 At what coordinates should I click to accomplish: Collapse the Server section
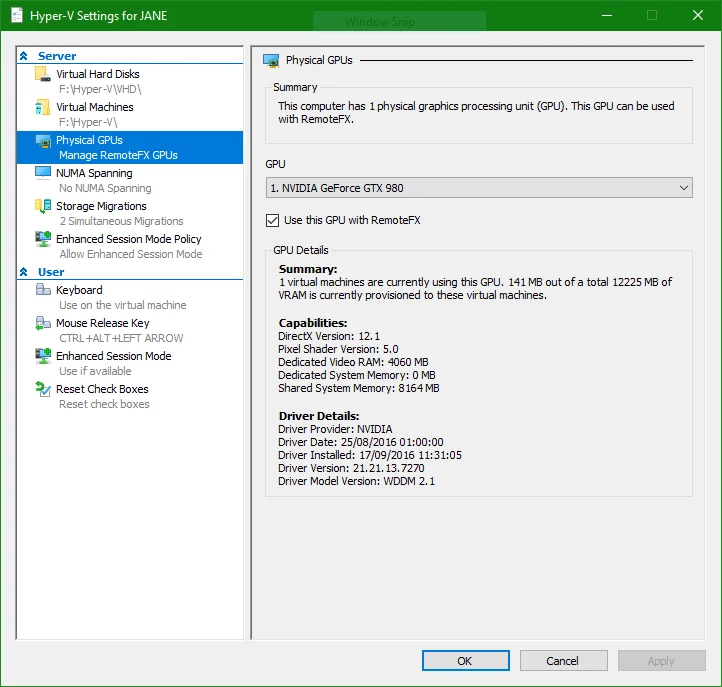(24, 57)
